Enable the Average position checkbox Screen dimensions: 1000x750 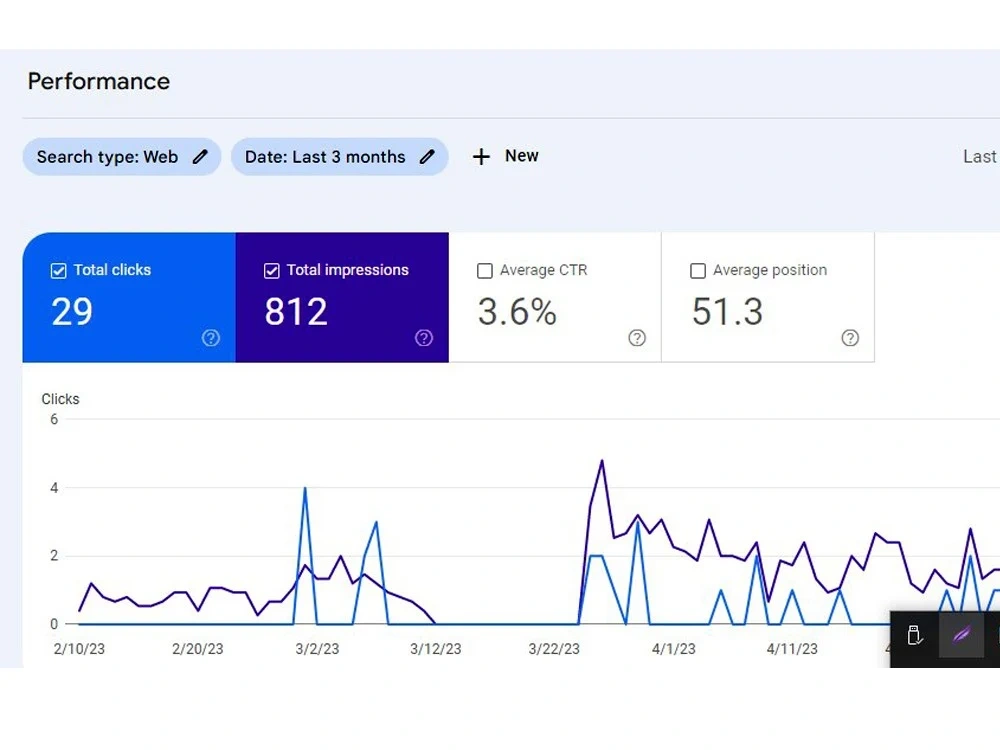click(698, 271)
